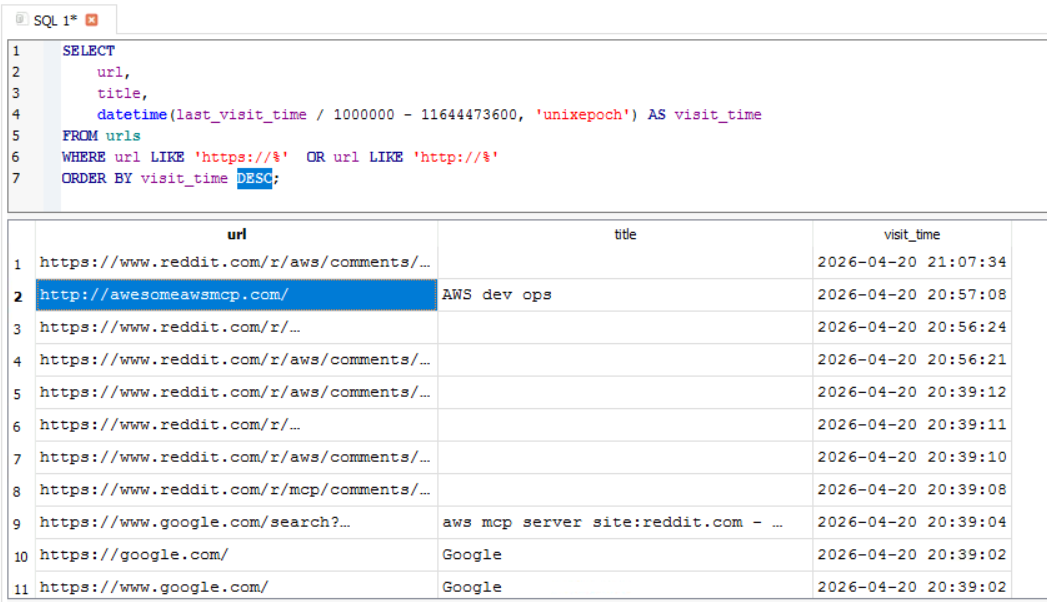Click the reddit.com/r/… url cell visited at 20:56:24
The height and width of the screenshot is (602, 1047).
[x=236, y=327]
